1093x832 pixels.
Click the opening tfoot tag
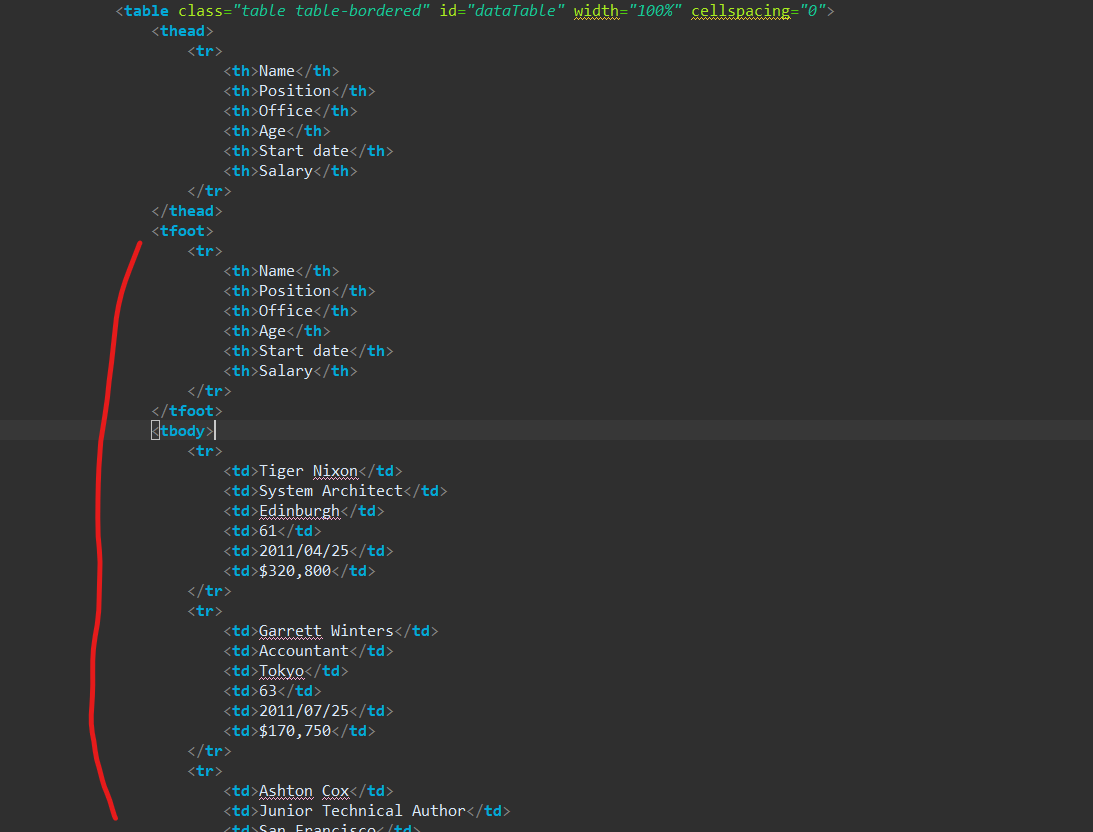[x=183, y=231]
